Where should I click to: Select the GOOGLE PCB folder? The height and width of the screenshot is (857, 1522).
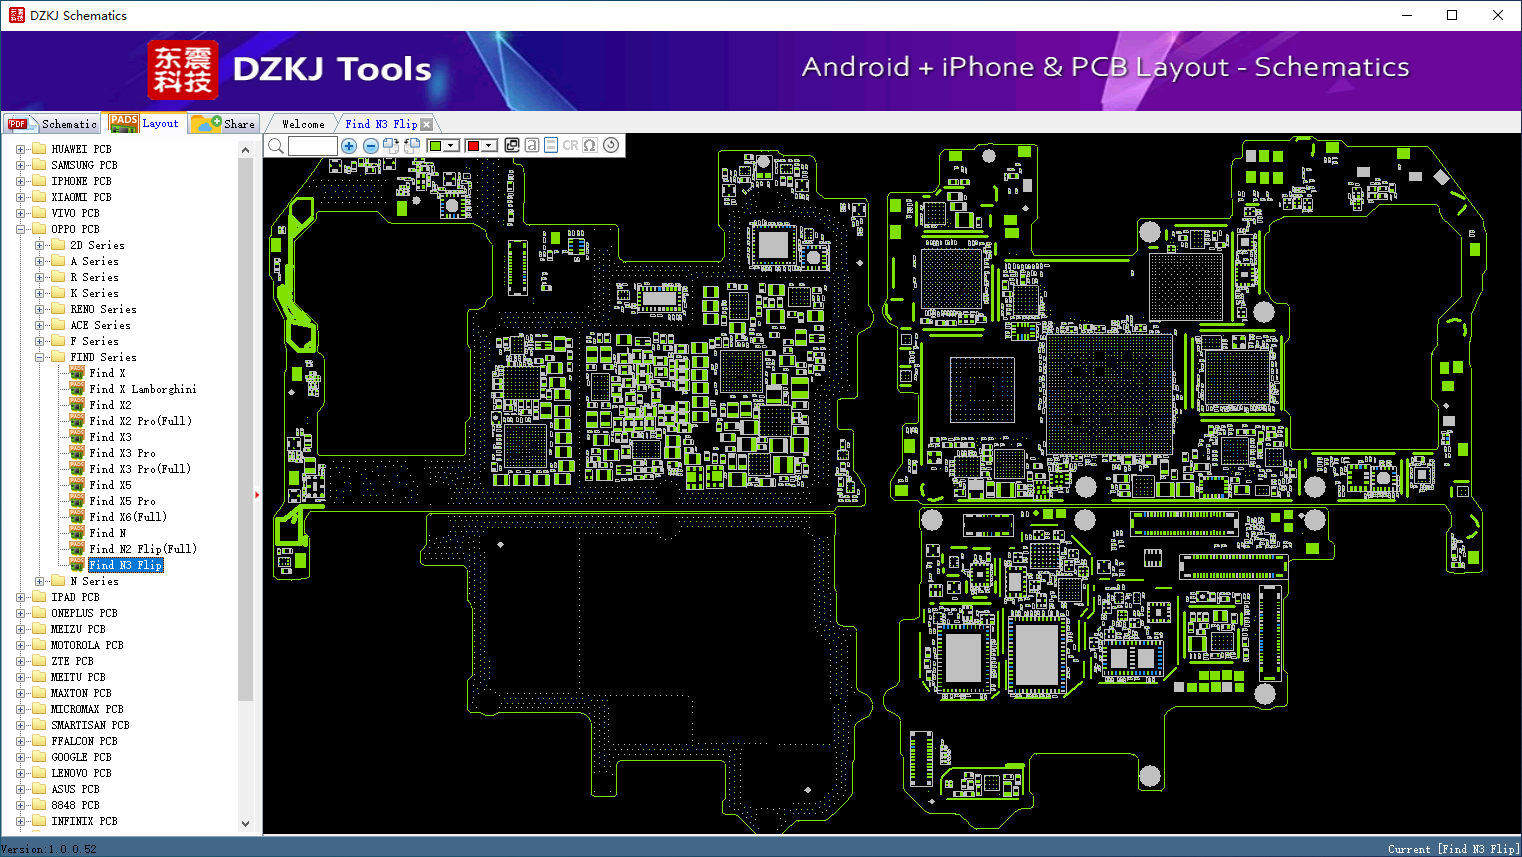pos(81,757)
